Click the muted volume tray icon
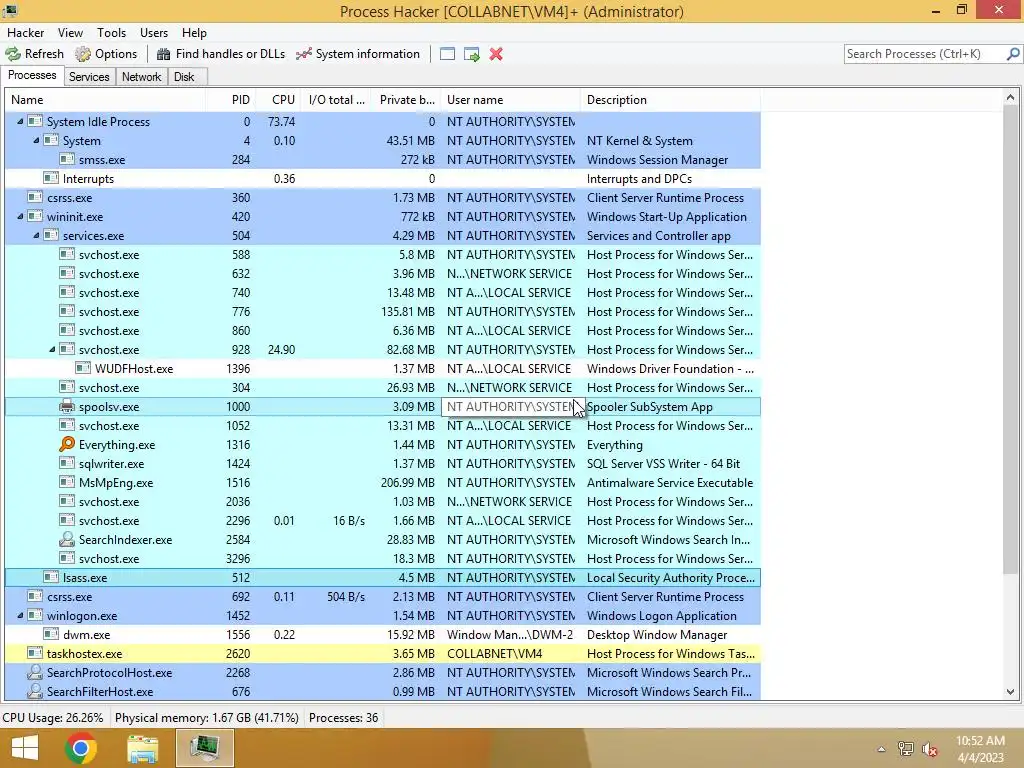This screenshot has height=768, width=1024. click(929, 749)
